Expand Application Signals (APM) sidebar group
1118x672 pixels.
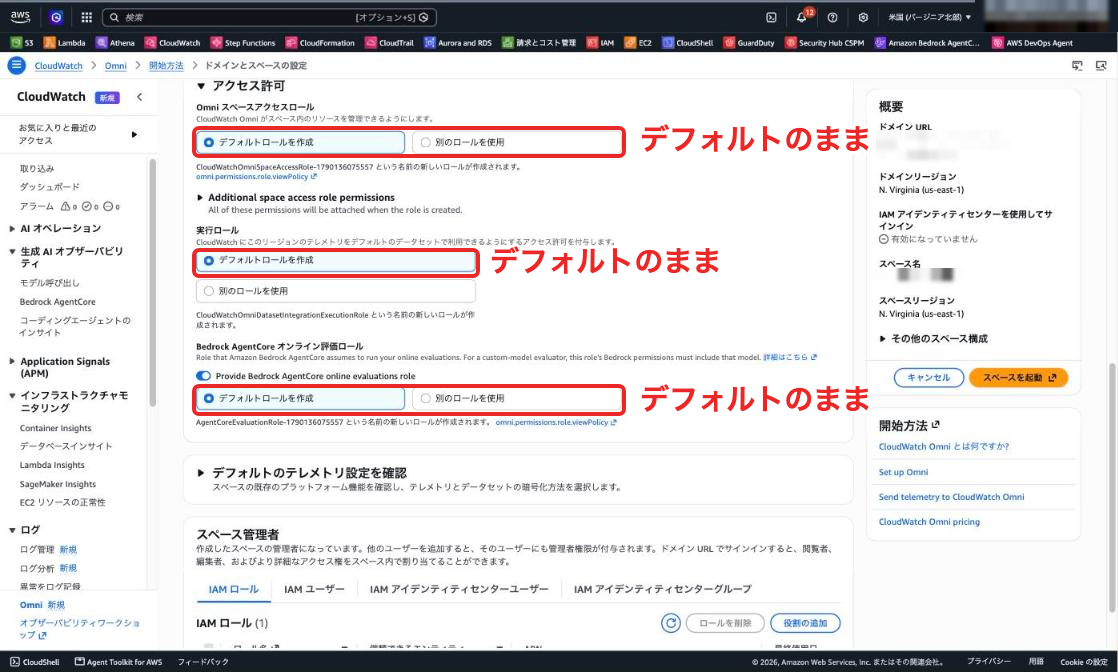[x=12, y=362]
